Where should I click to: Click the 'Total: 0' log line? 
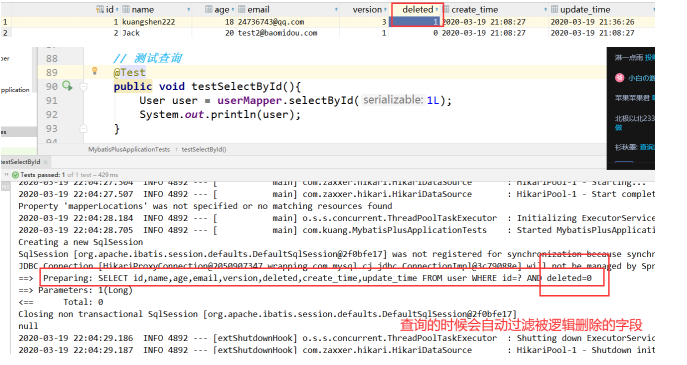coord(61,302)
